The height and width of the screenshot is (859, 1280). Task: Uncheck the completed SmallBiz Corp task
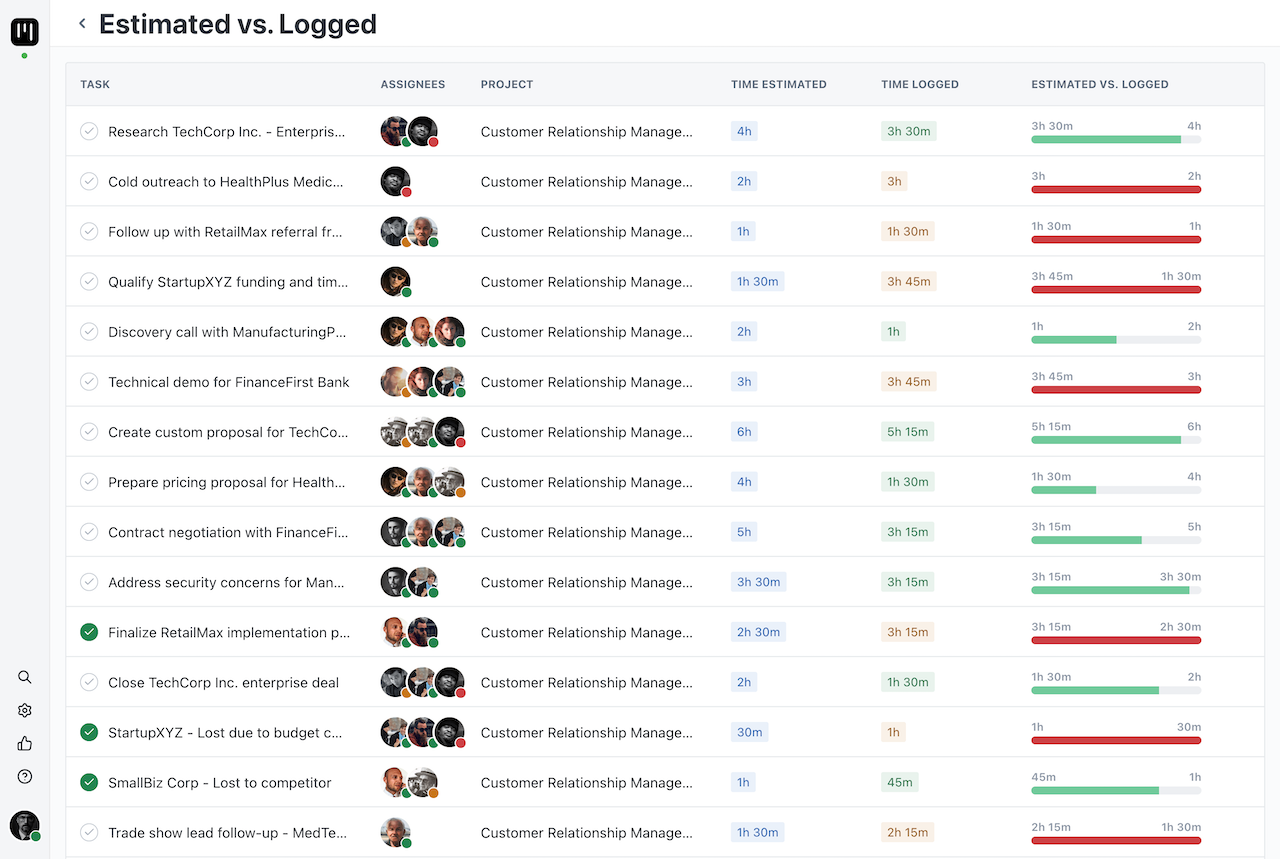point(89,782)
